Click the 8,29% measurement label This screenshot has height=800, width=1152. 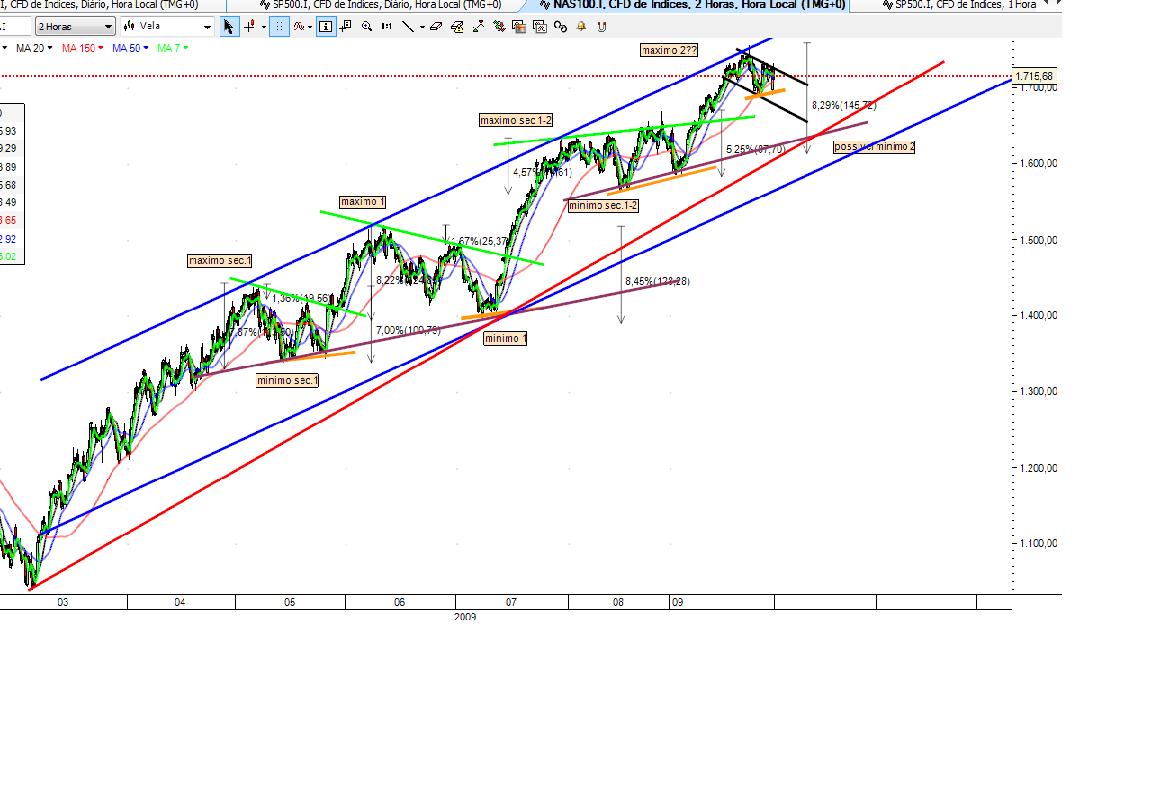point(843,106)
